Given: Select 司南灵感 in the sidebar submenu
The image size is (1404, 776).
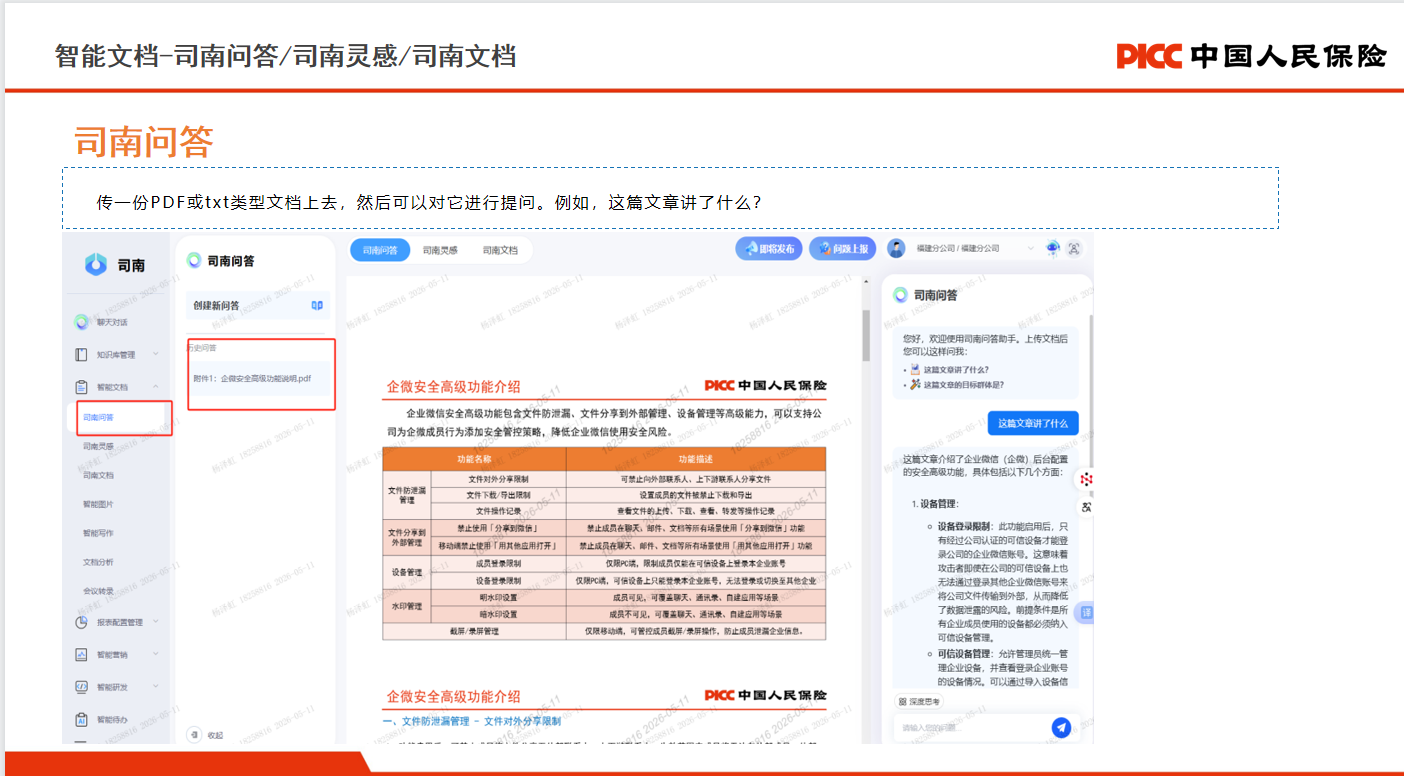Looking at the screenshot, I should [98, 447].
